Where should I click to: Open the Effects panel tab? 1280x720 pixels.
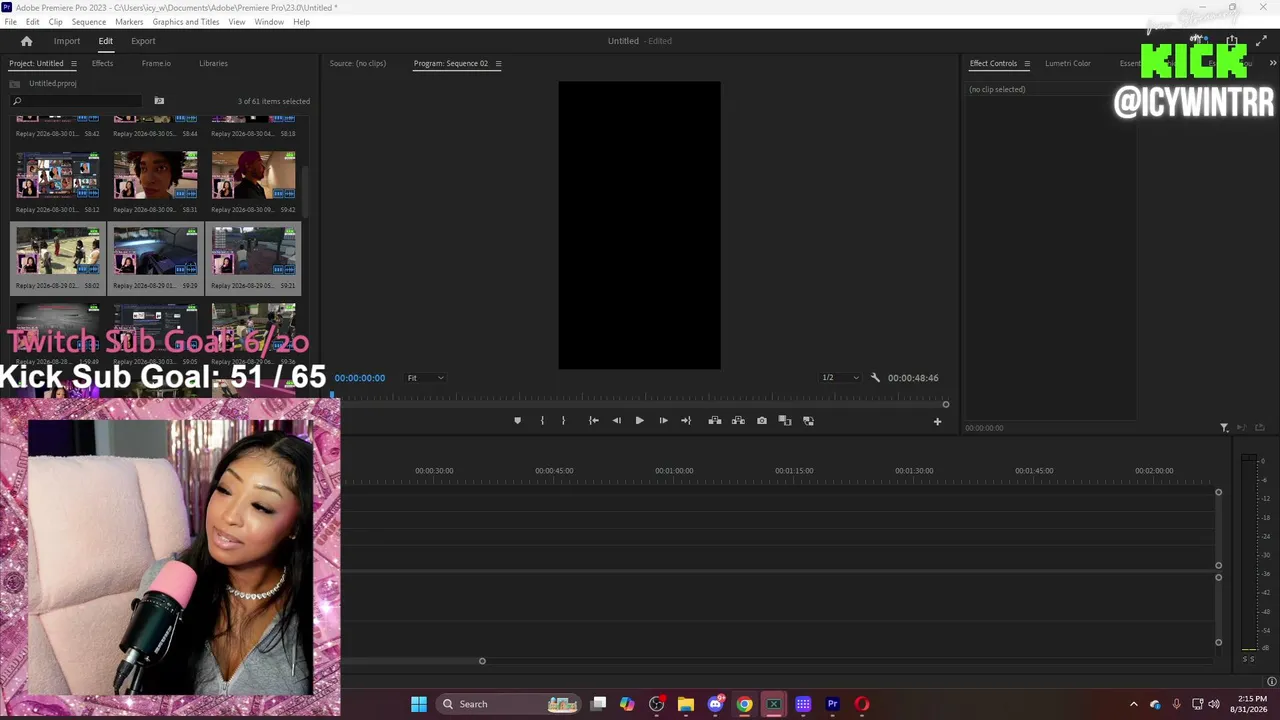(102, 64)
